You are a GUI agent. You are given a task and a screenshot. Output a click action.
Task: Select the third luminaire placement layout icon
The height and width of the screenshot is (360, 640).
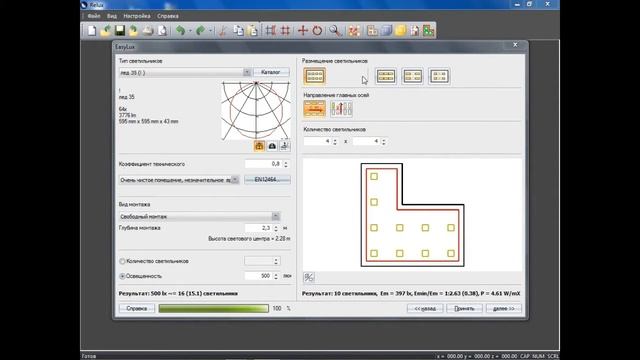pos(412,76)
